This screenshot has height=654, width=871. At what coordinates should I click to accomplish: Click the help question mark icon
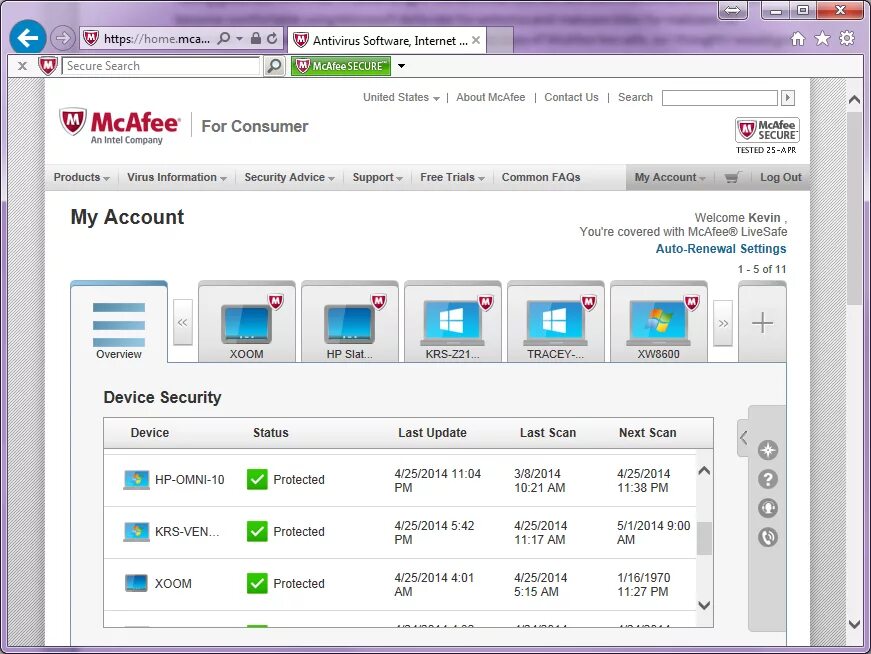click(x=768, y=479)
